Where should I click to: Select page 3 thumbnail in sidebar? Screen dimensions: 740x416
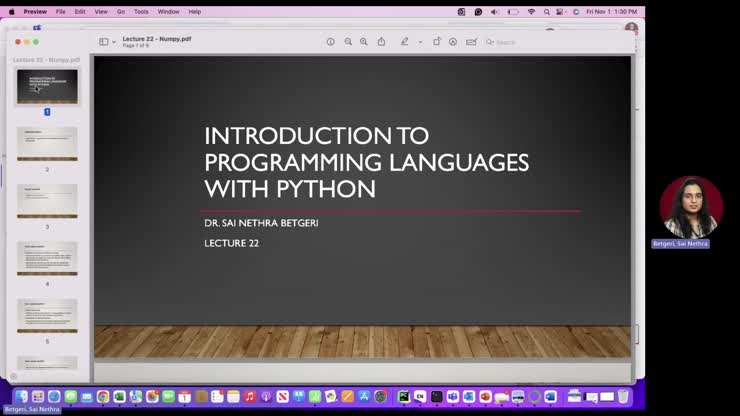tap(47, 201)
